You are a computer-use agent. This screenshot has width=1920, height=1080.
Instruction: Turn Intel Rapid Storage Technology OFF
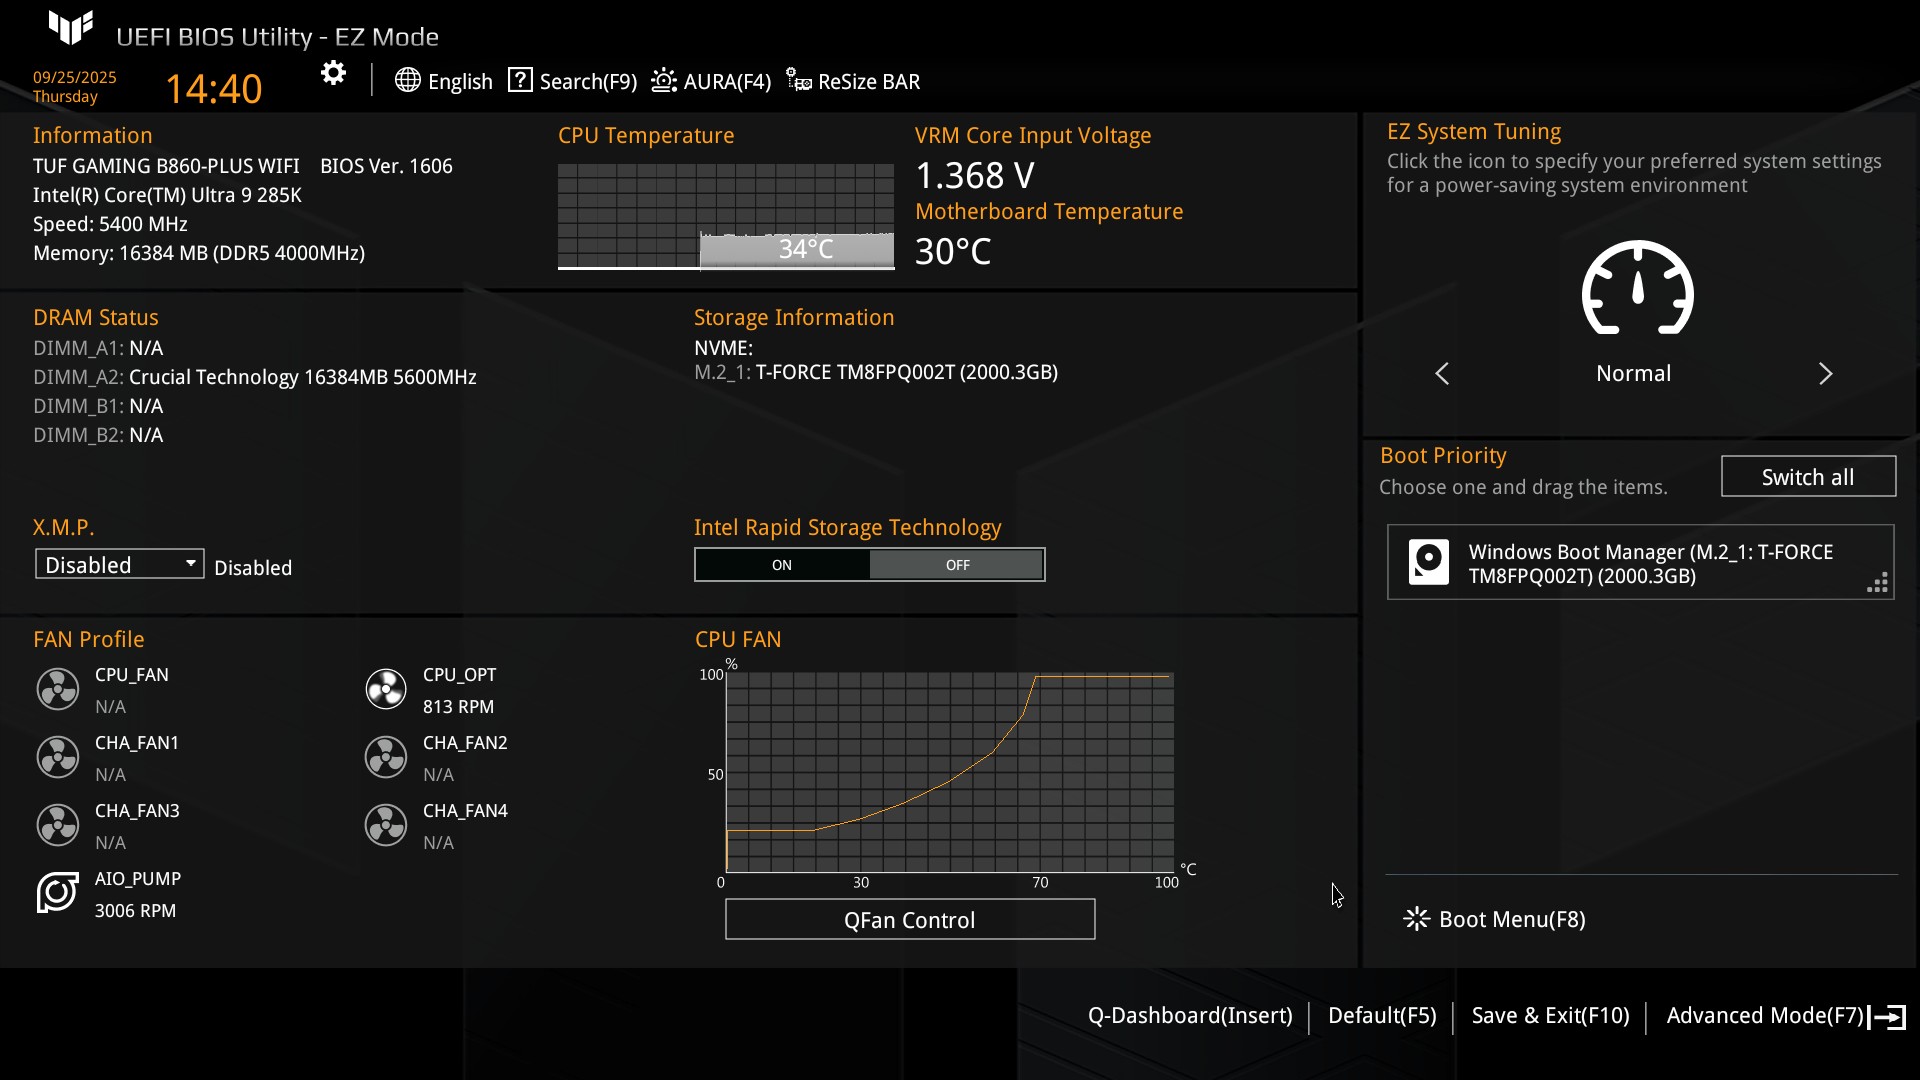pos(957,565)
